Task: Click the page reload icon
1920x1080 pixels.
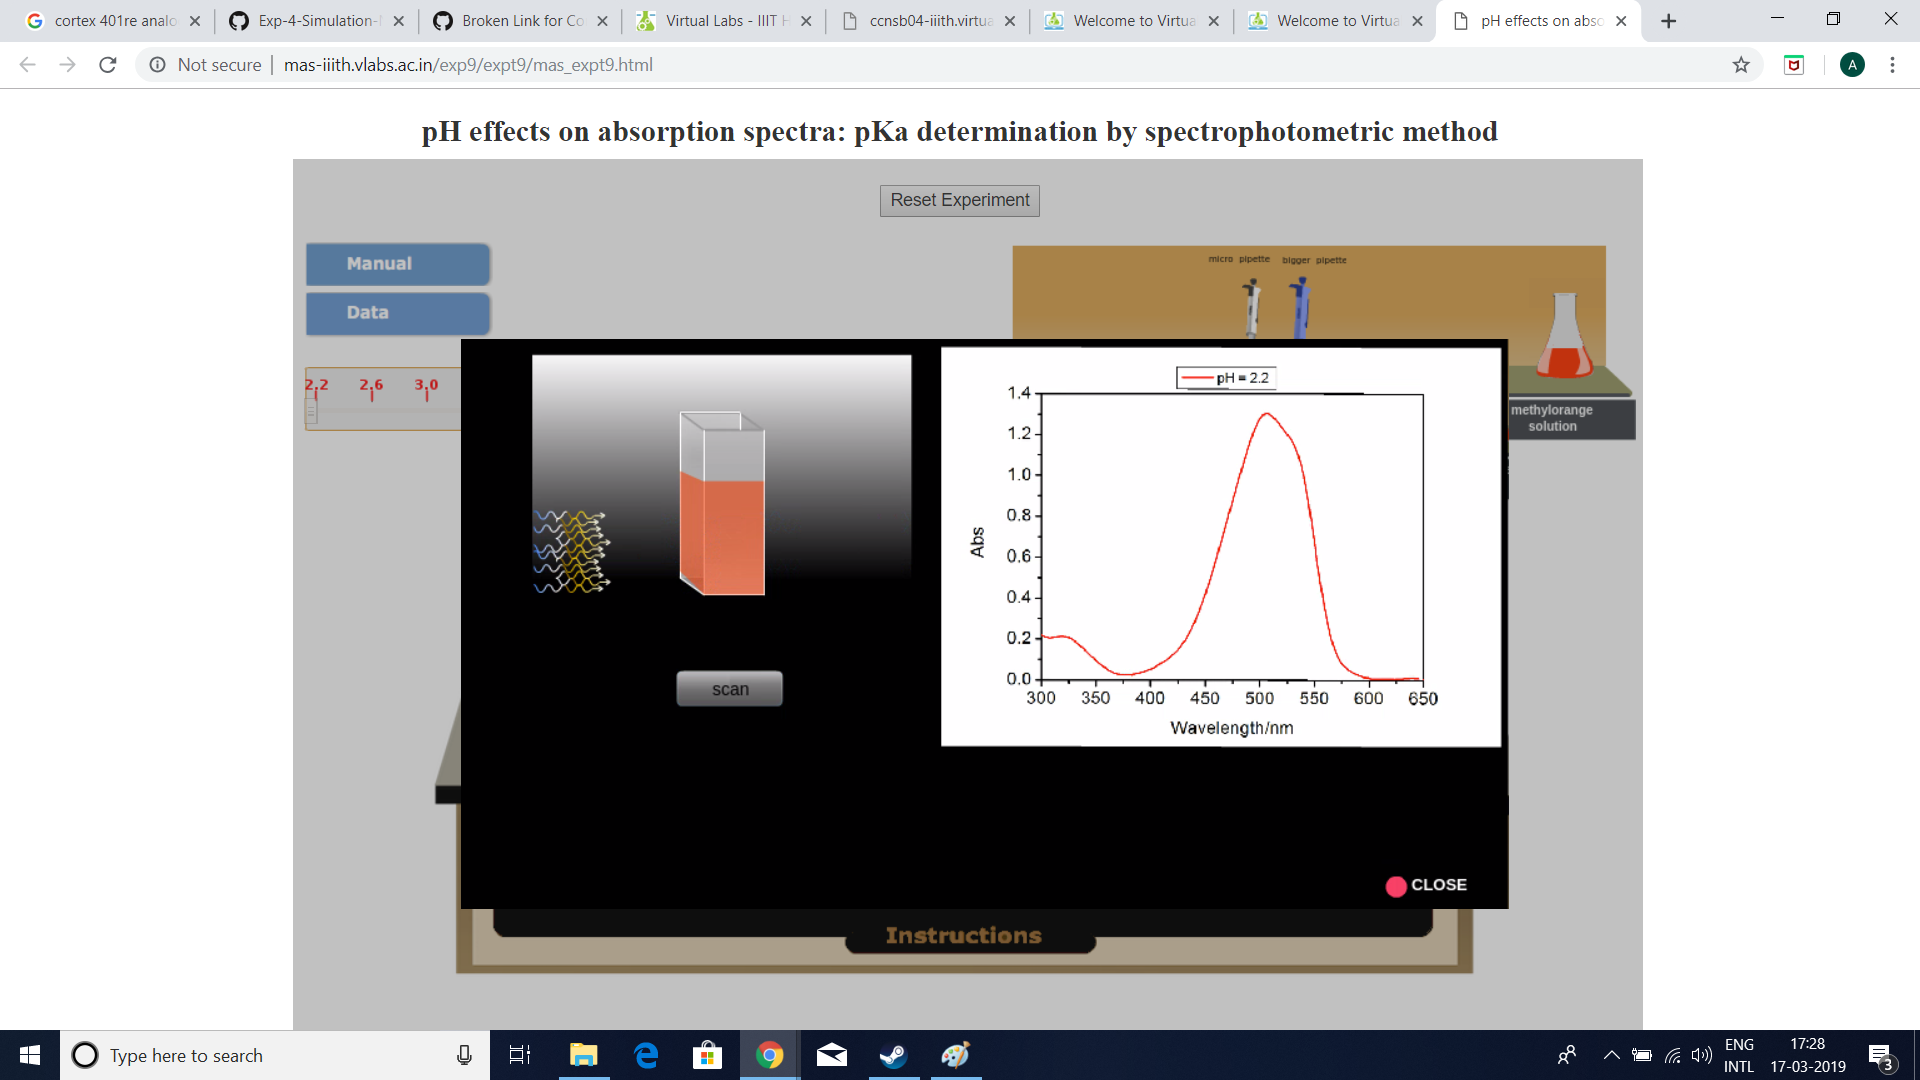Action: tap(107, 64)
